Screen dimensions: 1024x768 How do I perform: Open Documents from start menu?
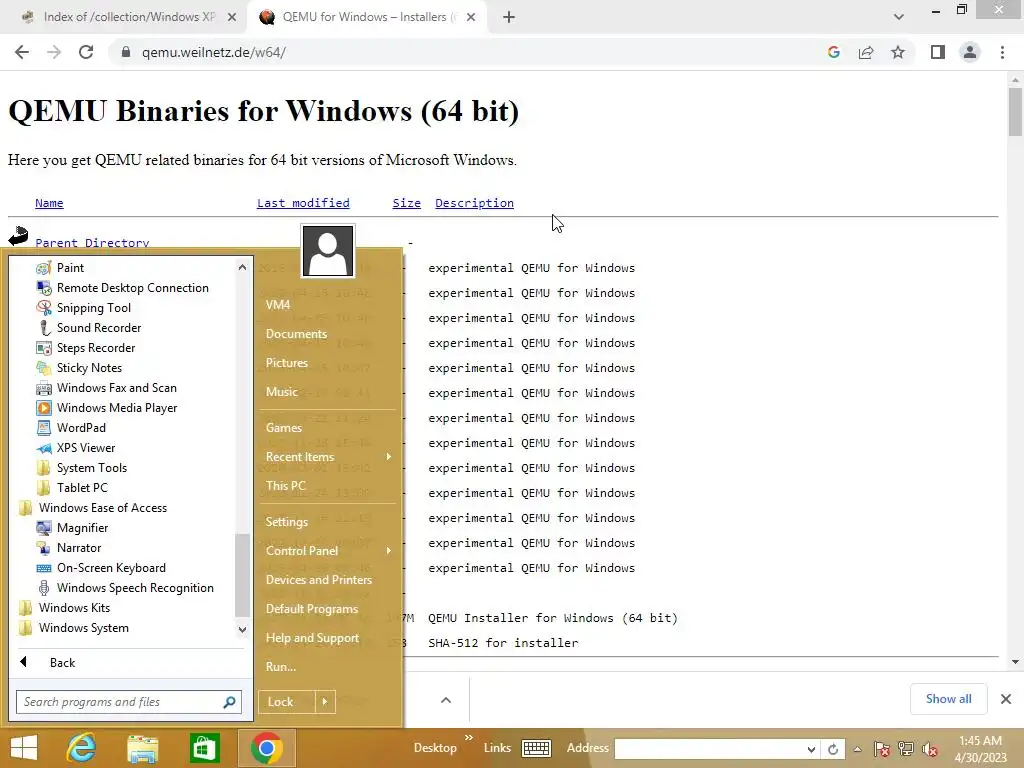click(296, 334)
